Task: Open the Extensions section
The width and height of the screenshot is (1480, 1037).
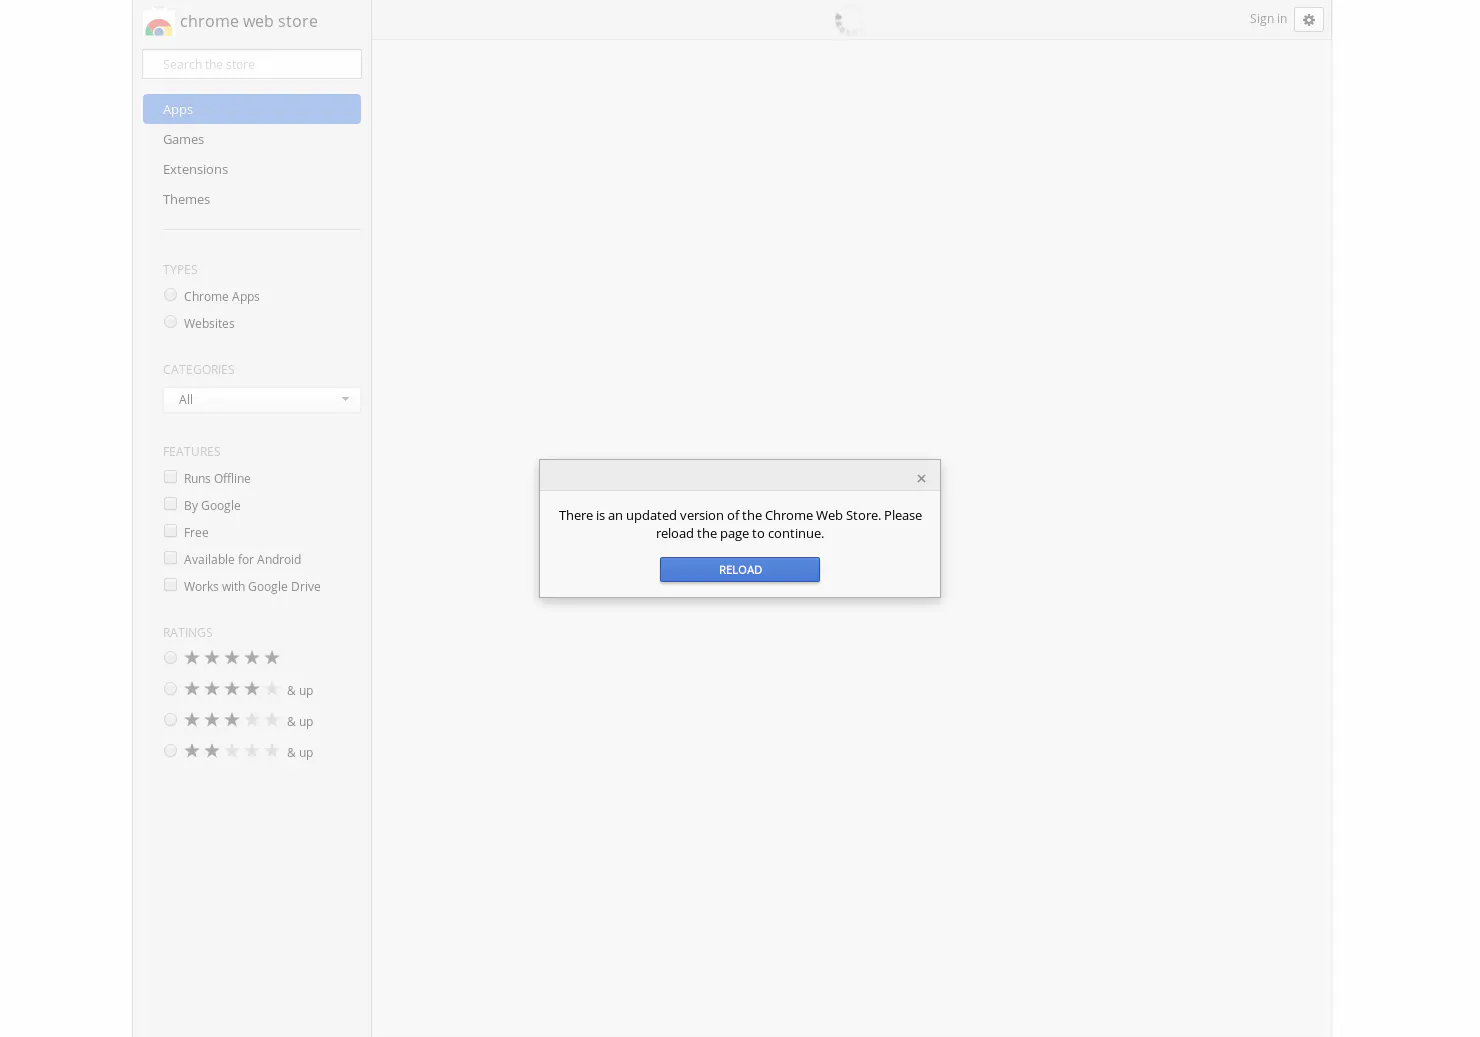Action: pos(195,169)
